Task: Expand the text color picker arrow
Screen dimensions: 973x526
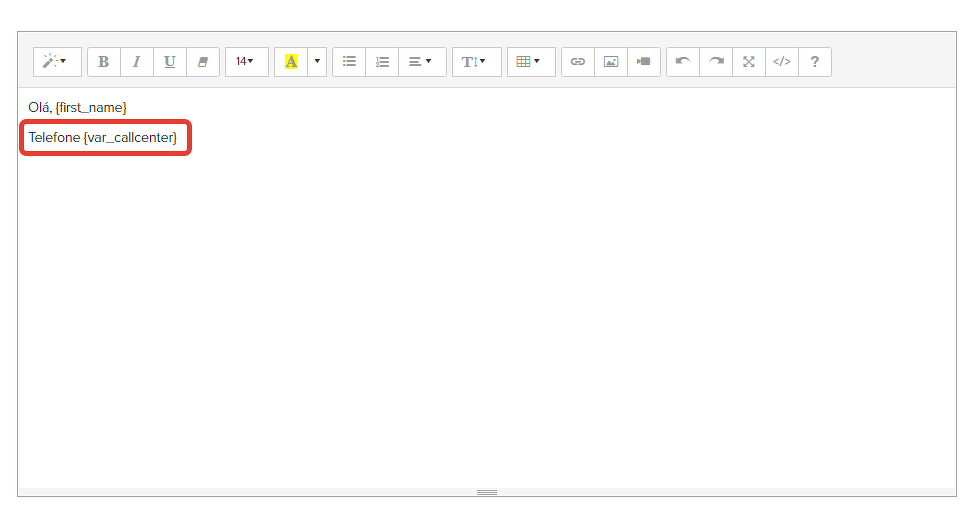Action: point(318,62)
